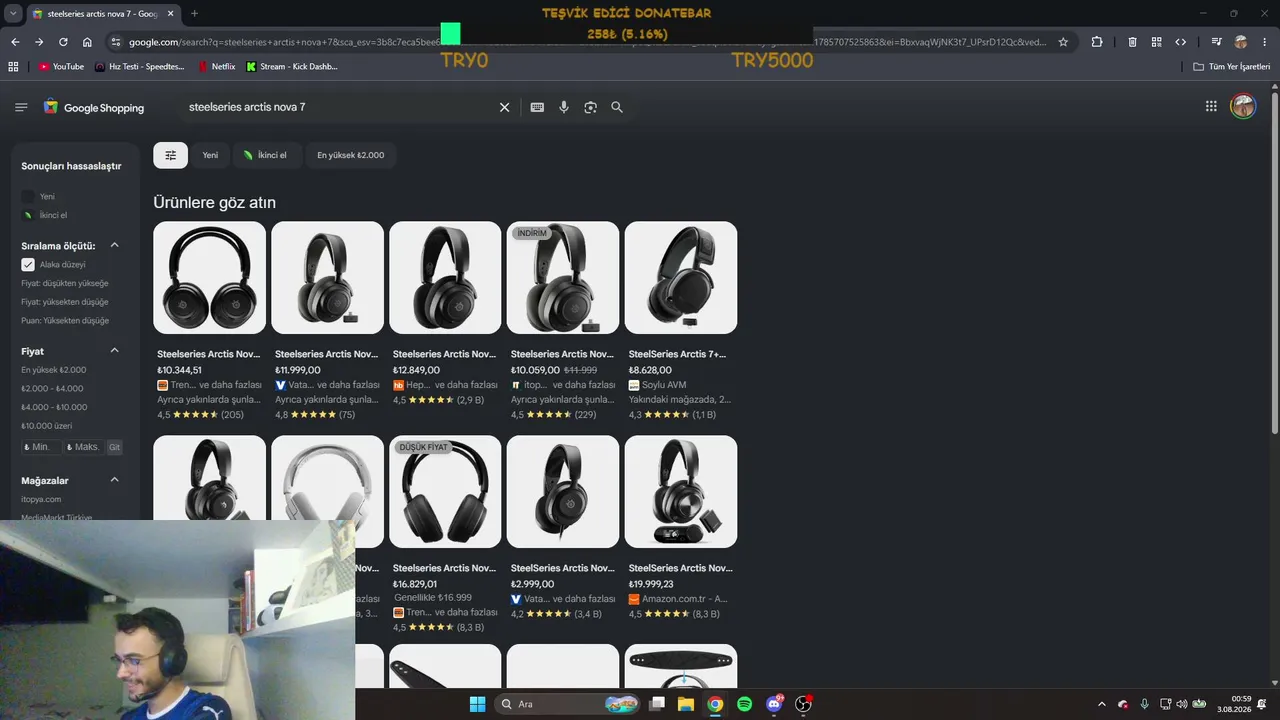
Task: Open the filter sliders button
Action: point(170,155)
